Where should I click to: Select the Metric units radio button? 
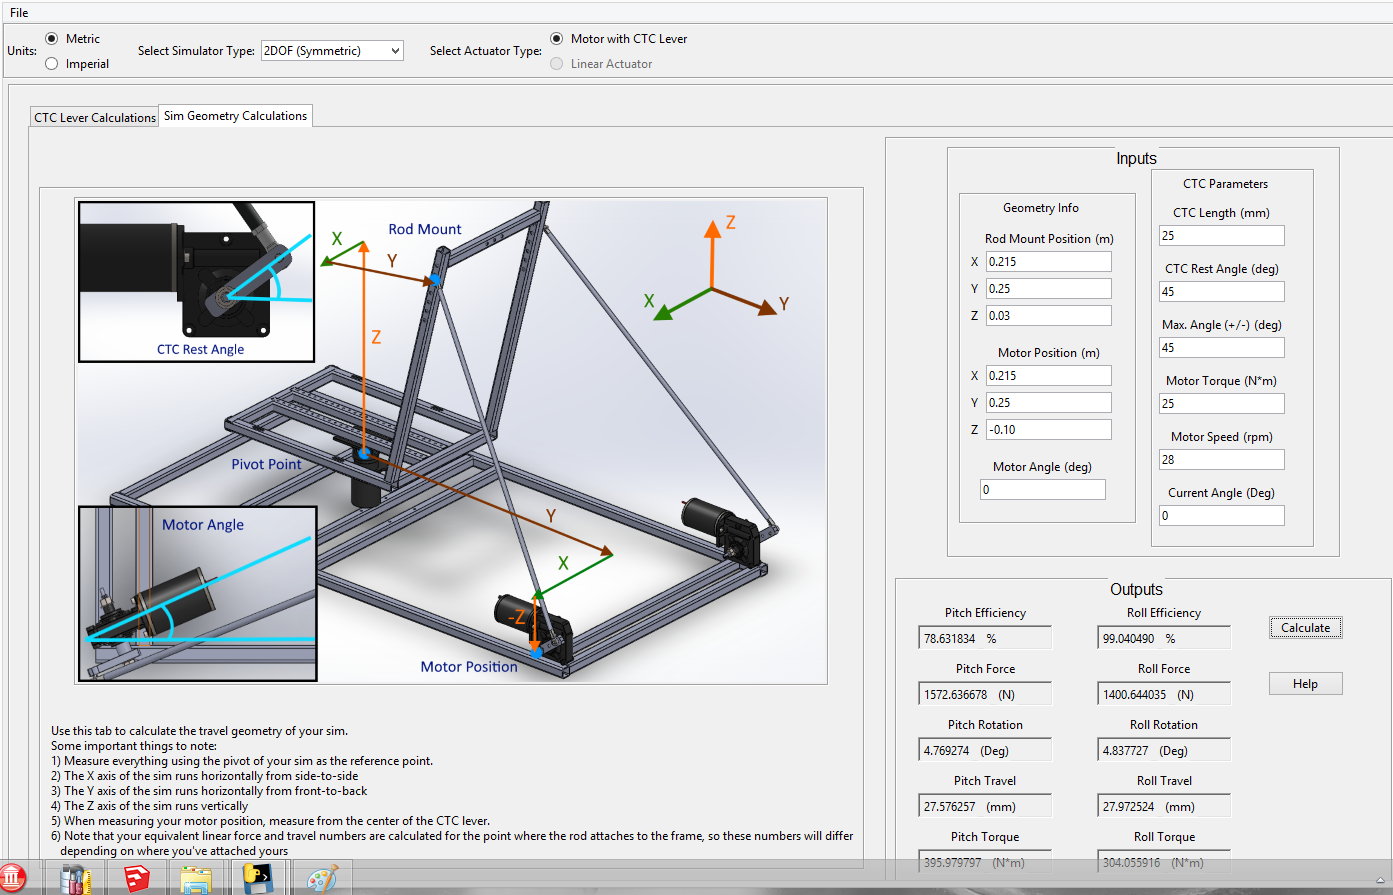(52, 39)
